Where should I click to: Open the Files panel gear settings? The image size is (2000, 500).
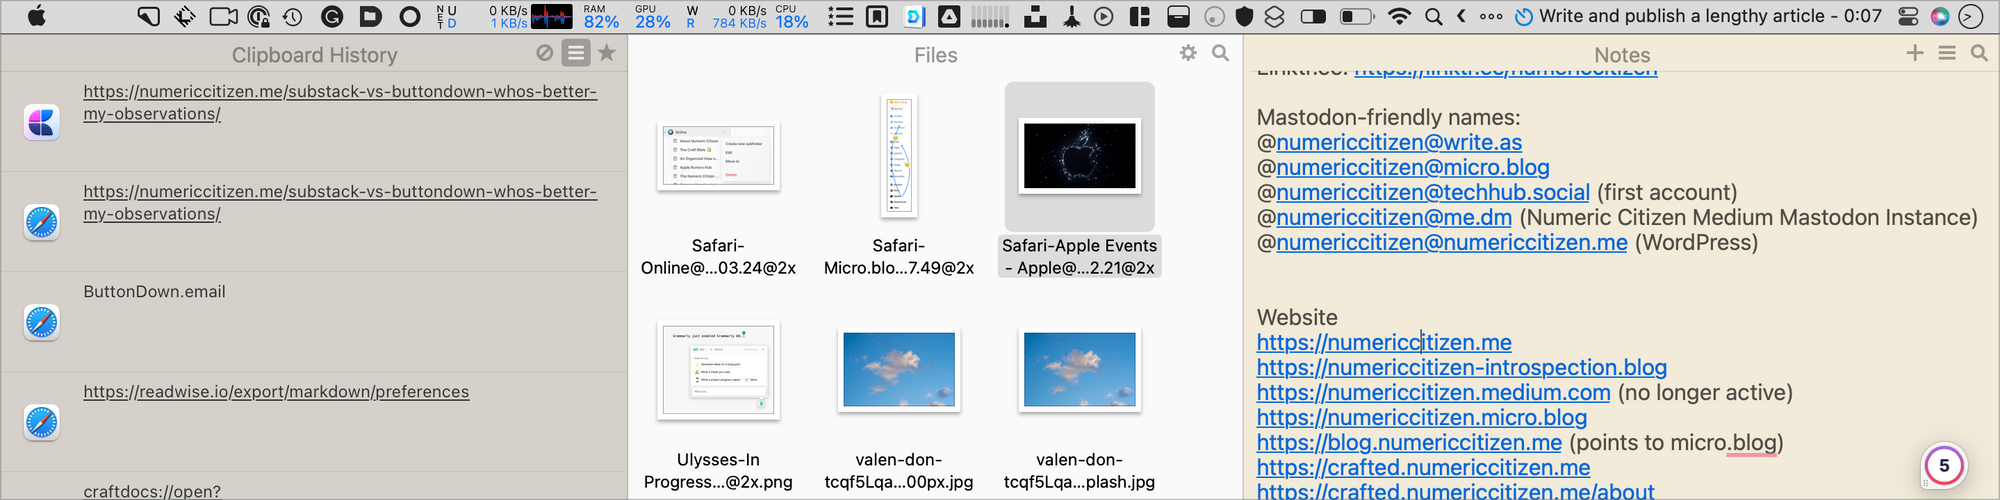[1188, 53]
